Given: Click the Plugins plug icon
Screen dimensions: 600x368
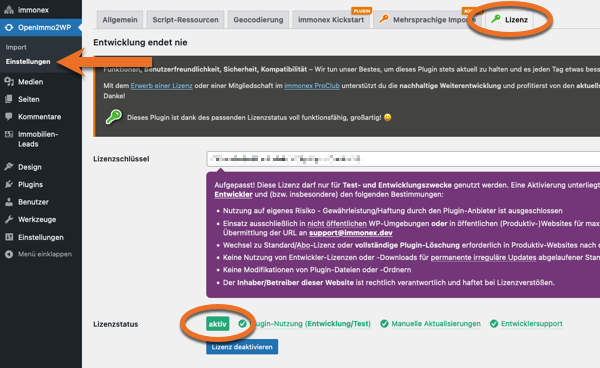Looking at the screenshot, I should (x=9, y=184).
